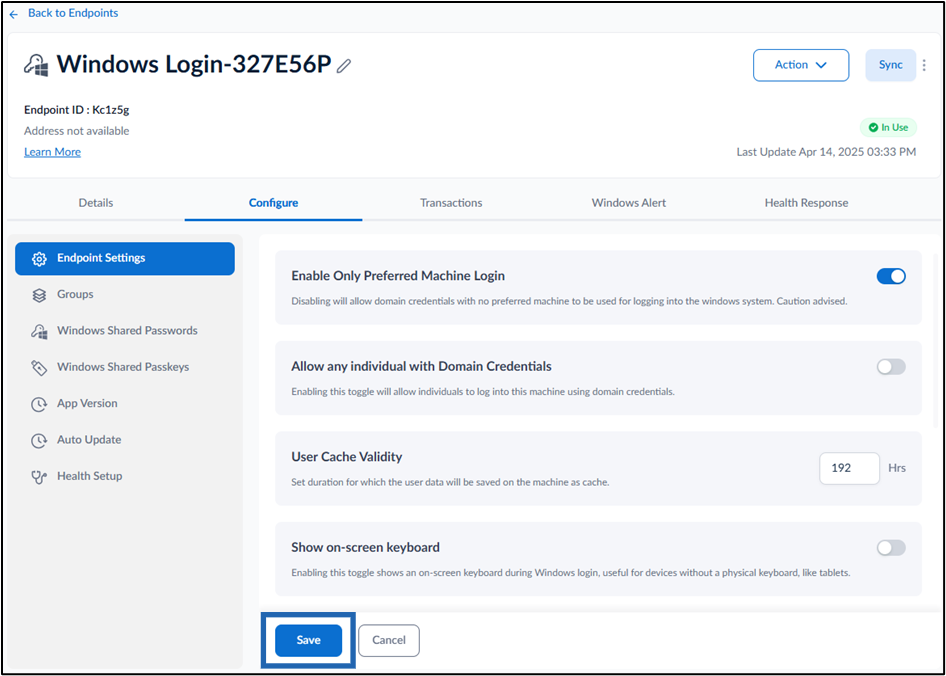Open Groups in the sidebar
946x676 pixels.
(125, 295)
